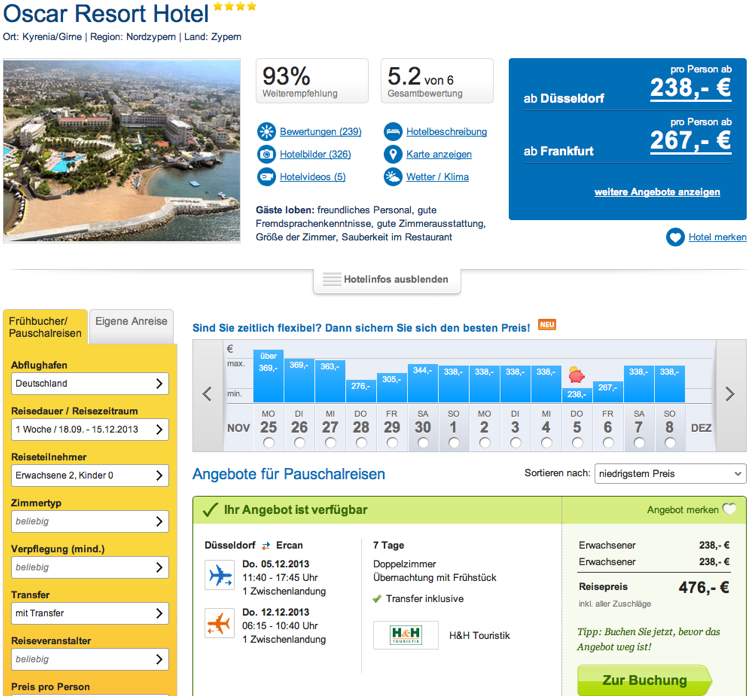750x696 pixels.
Task: Click the Düsseldorf-Ercan route arrows icon
Action: (266, 546)
